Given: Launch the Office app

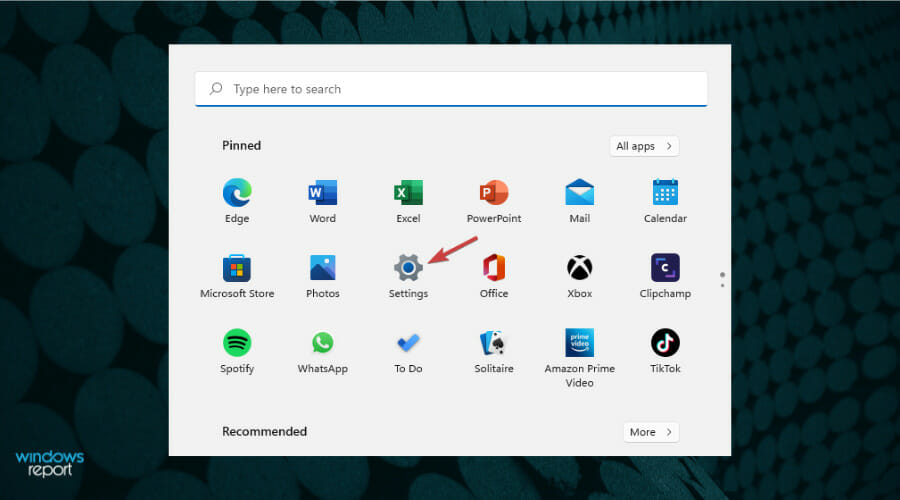Looking at the screenshot, I should 494,268.
